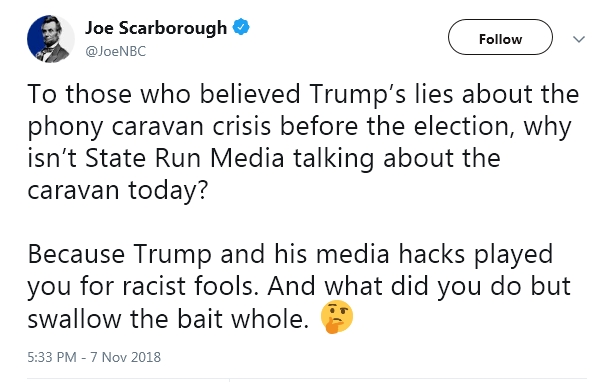
Task: Open Joe Scarborough's Lincoln profile avatar
Action: (51, 39)
